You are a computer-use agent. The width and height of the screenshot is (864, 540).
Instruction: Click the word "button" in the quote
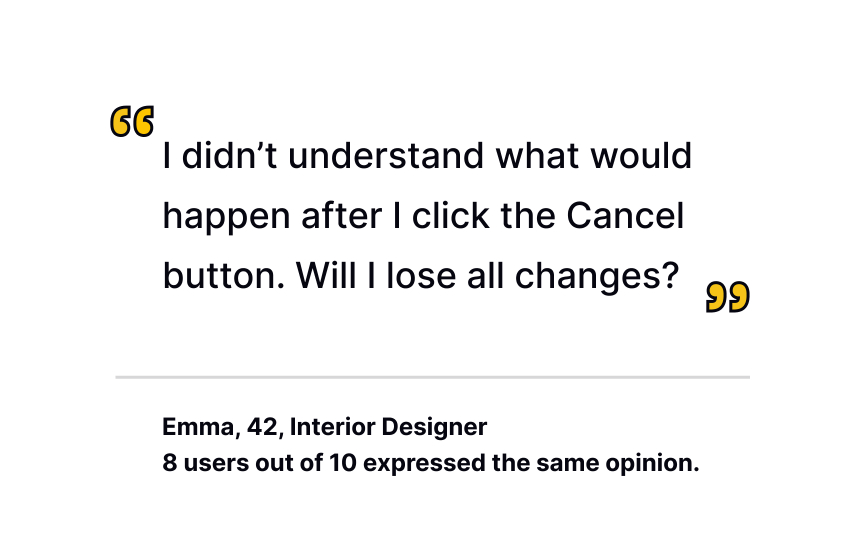tap(219, 276)
